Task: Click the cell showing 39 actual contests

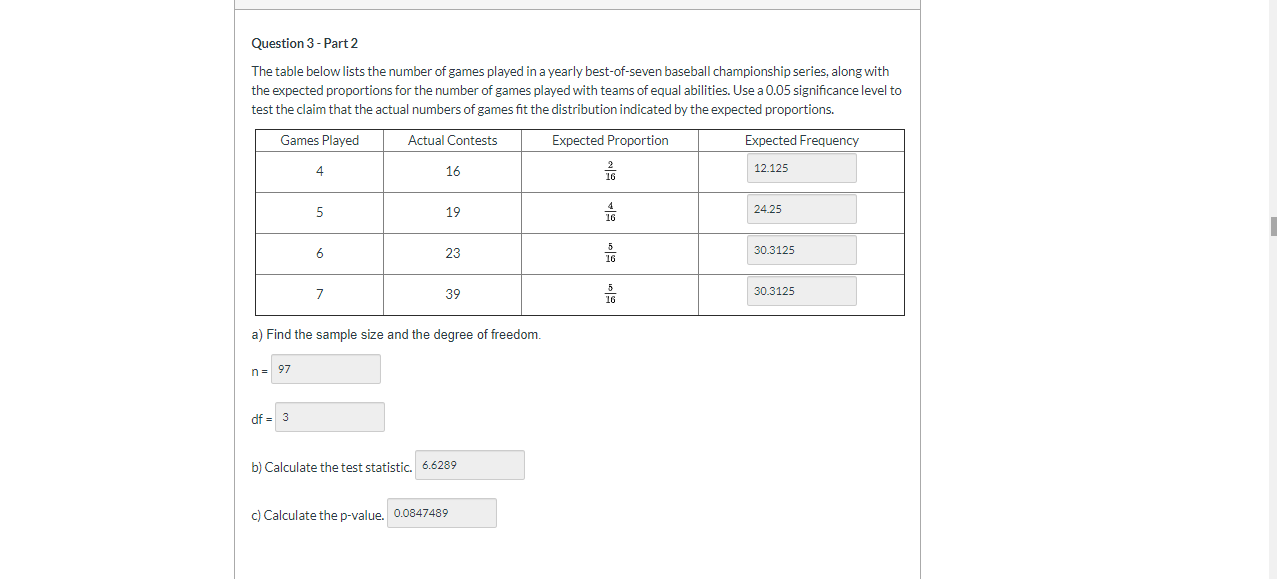Action: [x=452, y=293]
